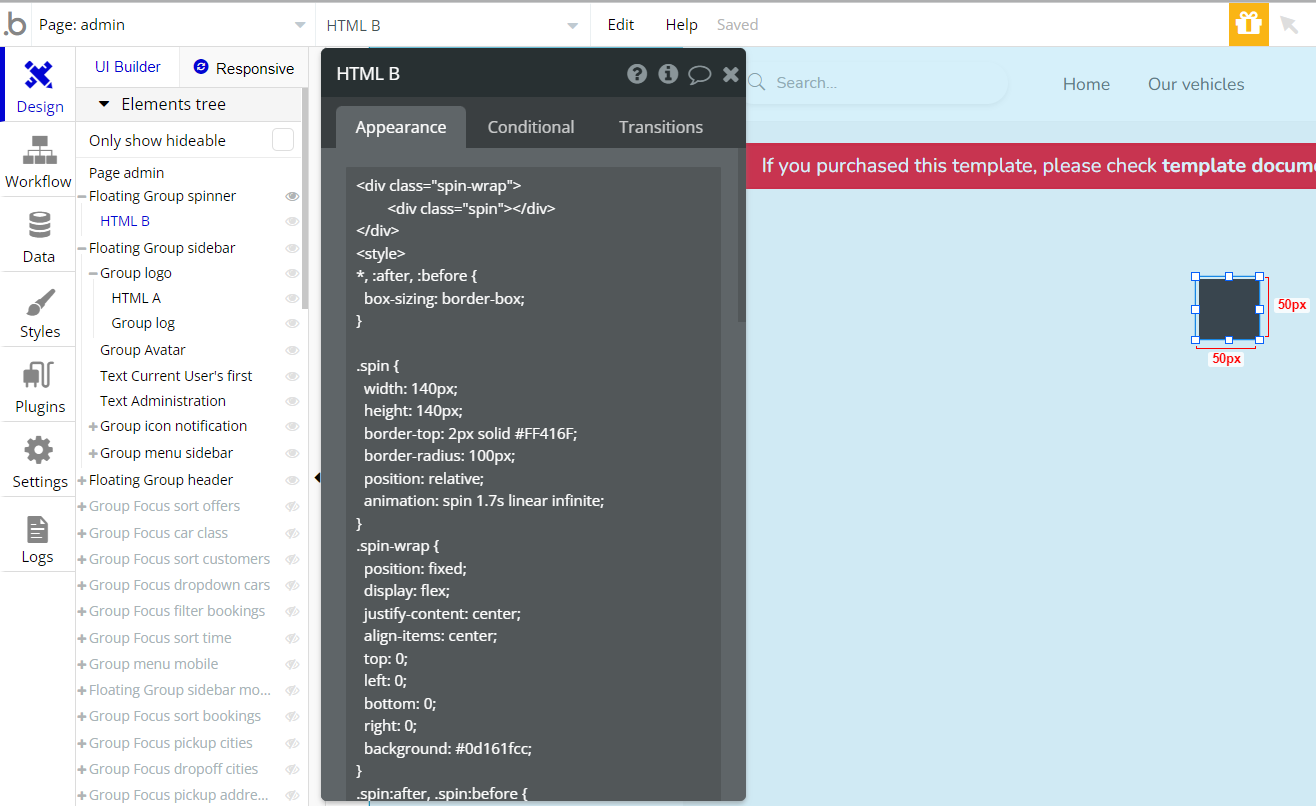Open the Logs section
The image size is (1316, 806).
pyautogui.click(x=38, y=538)
